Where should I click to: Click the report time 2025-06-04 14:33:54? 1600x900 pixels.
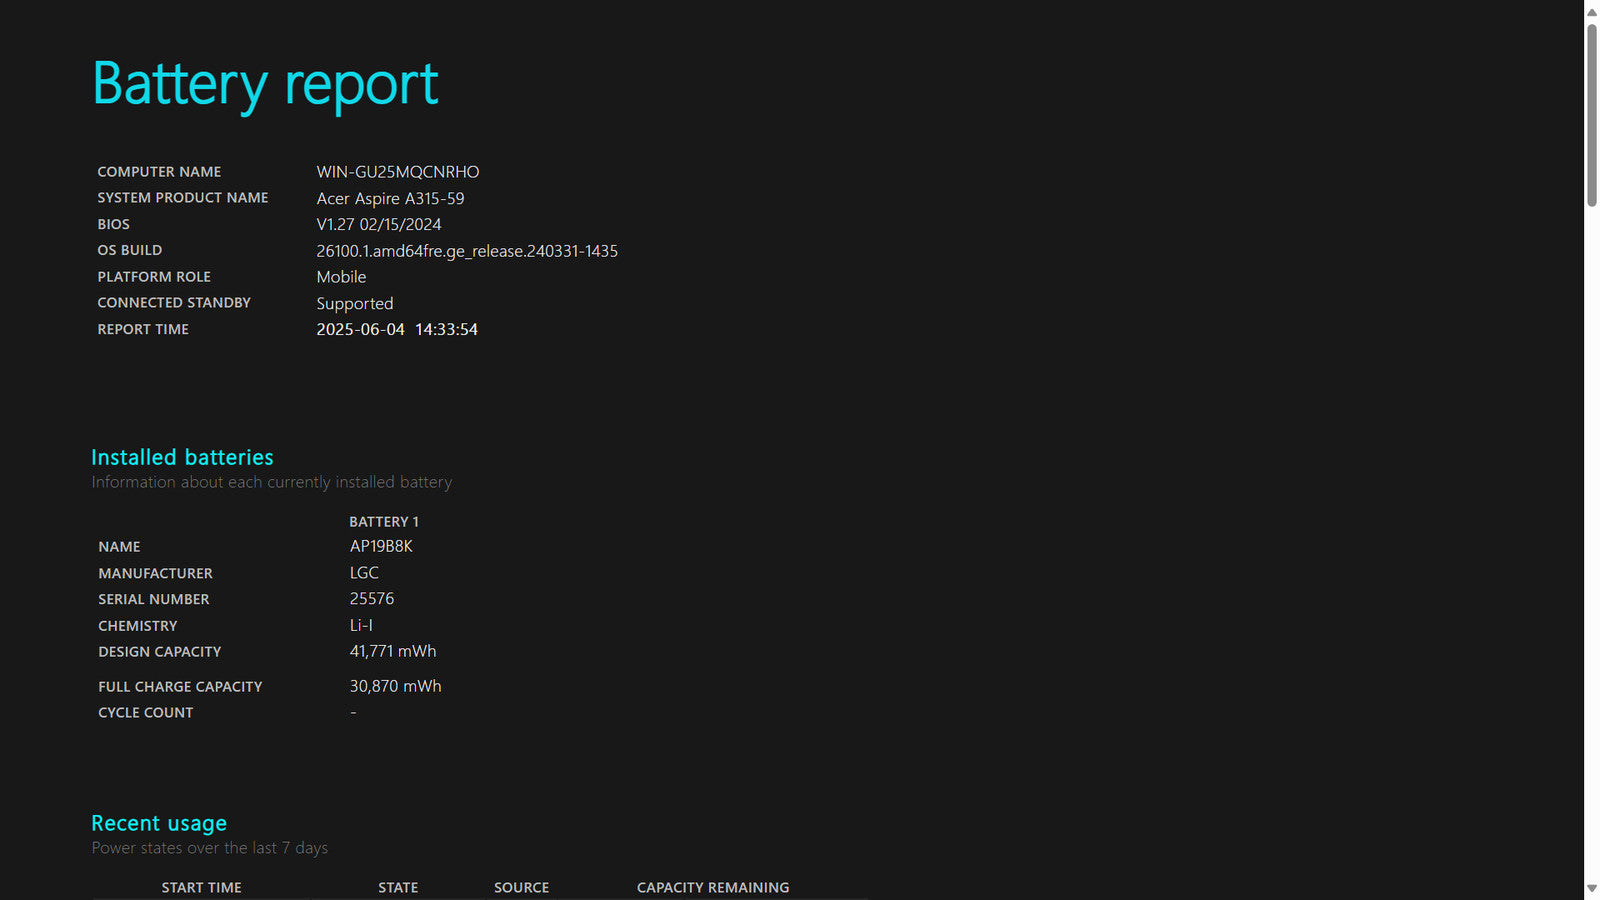(397, 329)
